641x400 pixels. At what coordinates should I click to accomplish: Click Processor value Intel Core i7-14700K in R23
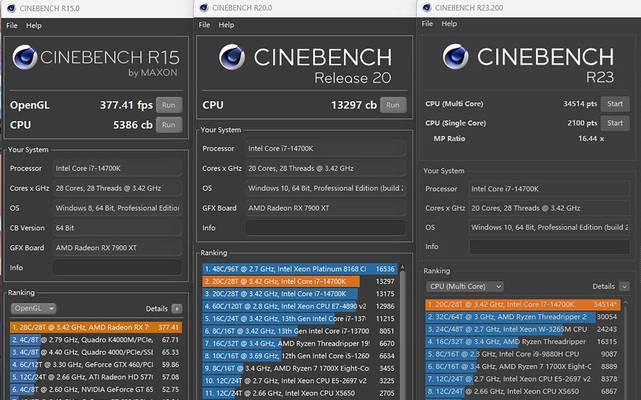(x=549, y=189)
